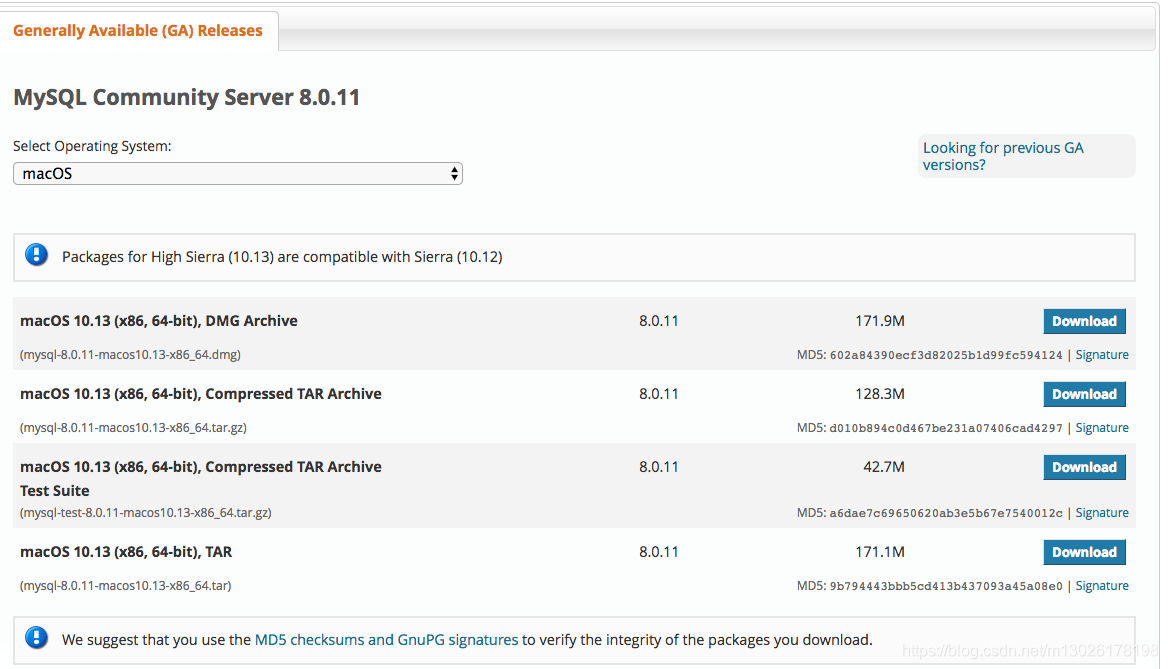This screenshot has width=1168, height=669.
Task: Open Signature link for the Test Suite
Action: click(x=1102, y=513)
